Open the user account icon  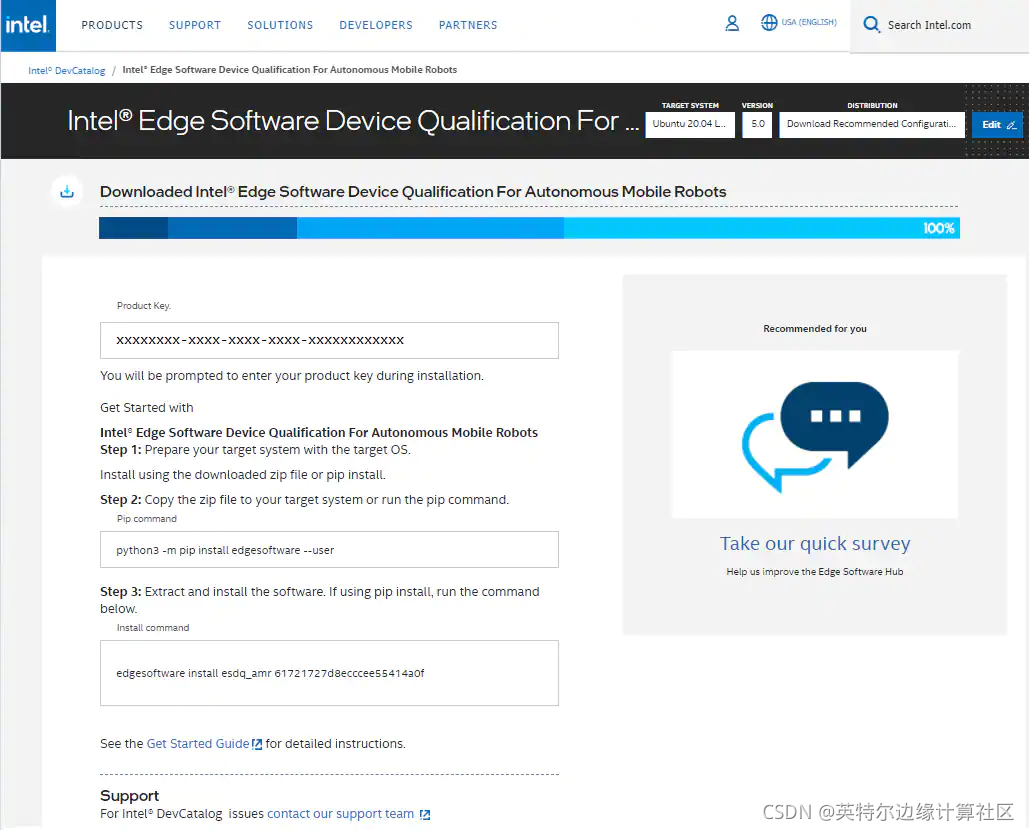(x=732, y=24)
